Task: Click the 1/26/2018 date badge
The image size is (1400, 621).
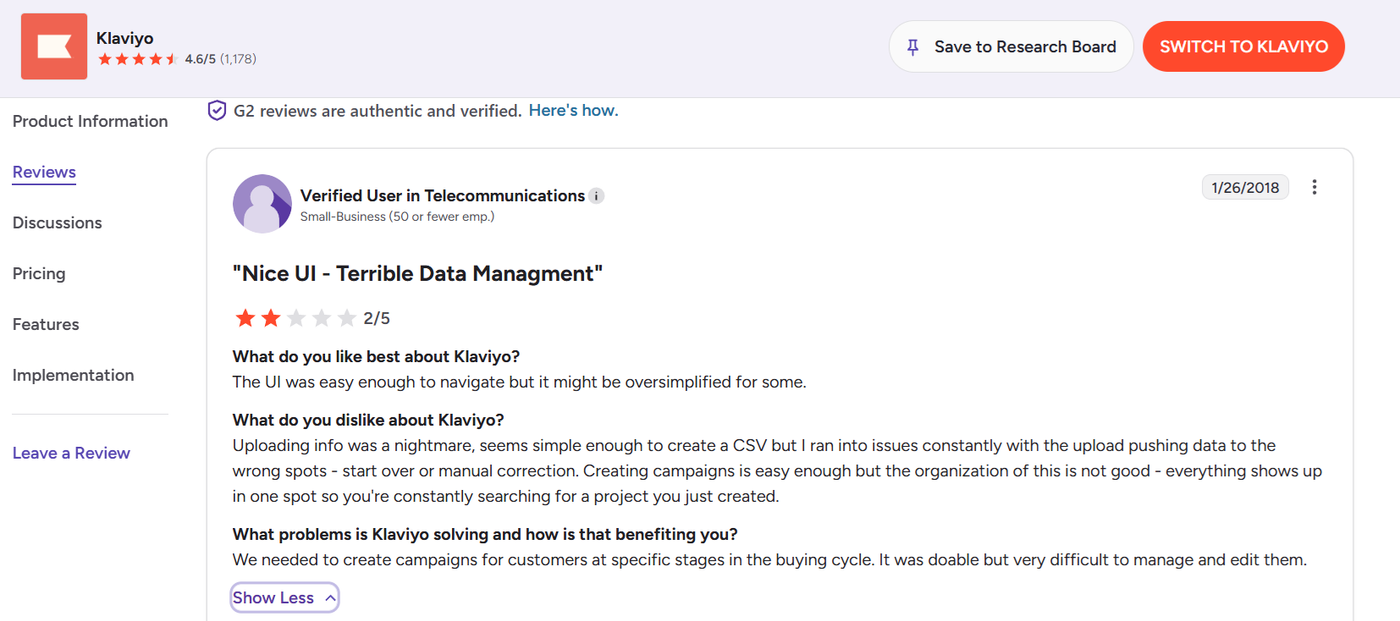Action: point(1245,187)
